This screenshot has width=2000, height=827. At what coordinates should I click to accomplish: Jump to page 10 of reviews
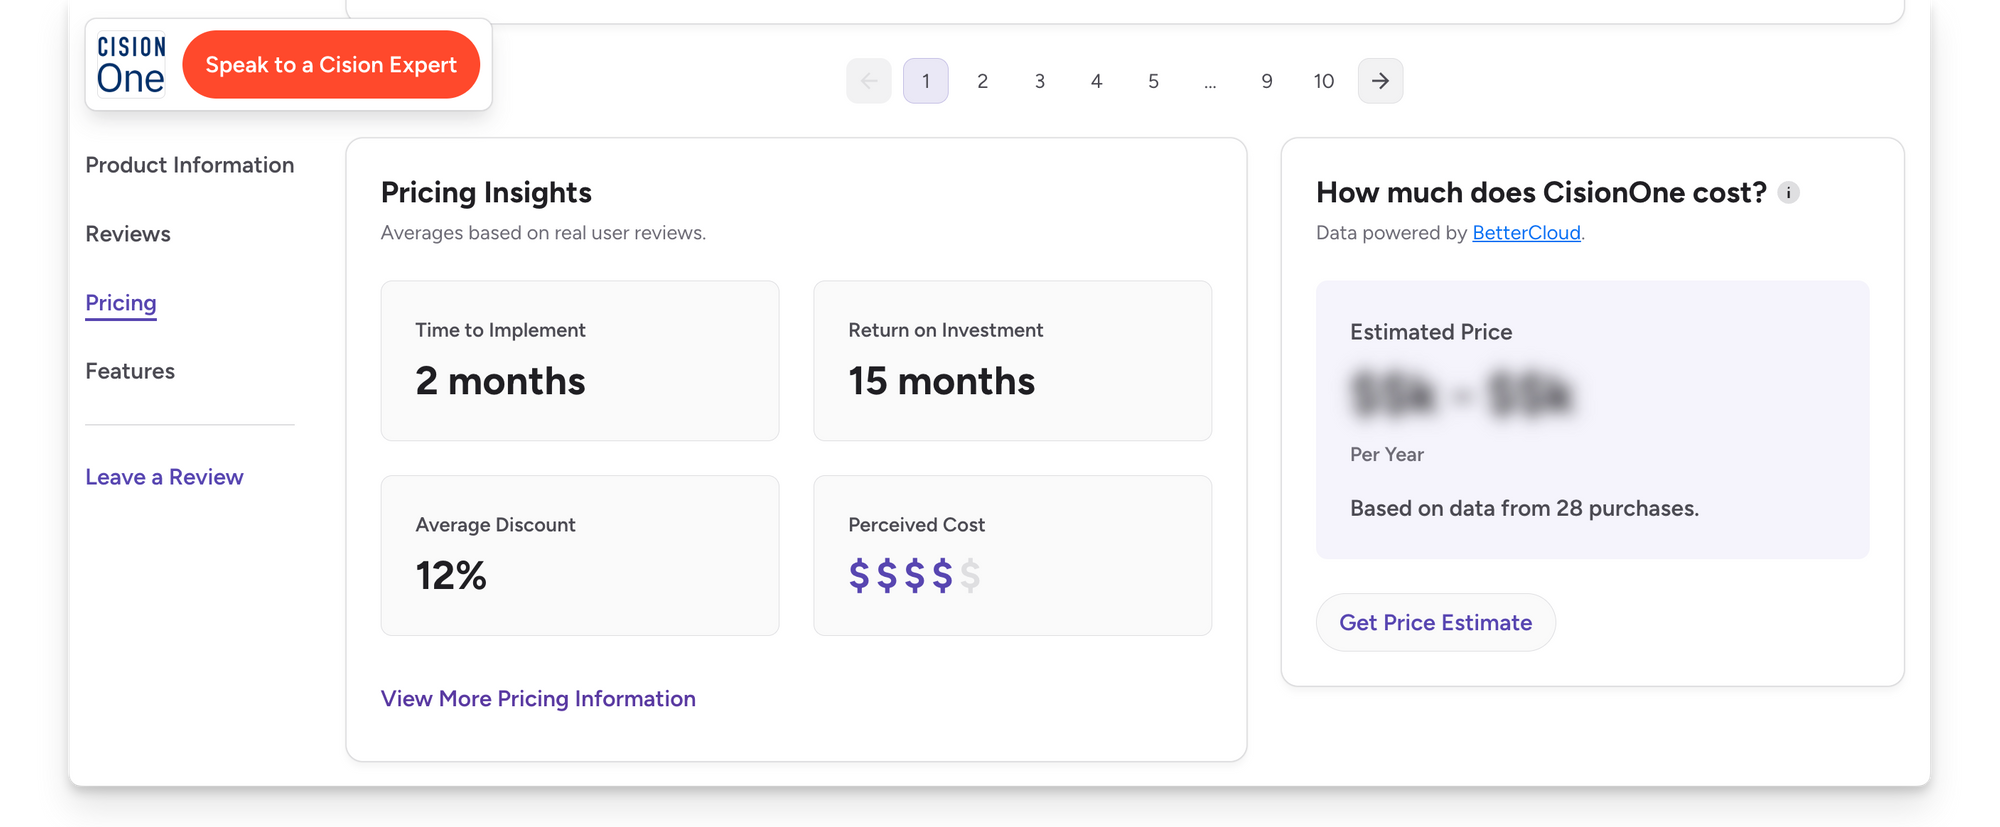tap(1323, 81)
